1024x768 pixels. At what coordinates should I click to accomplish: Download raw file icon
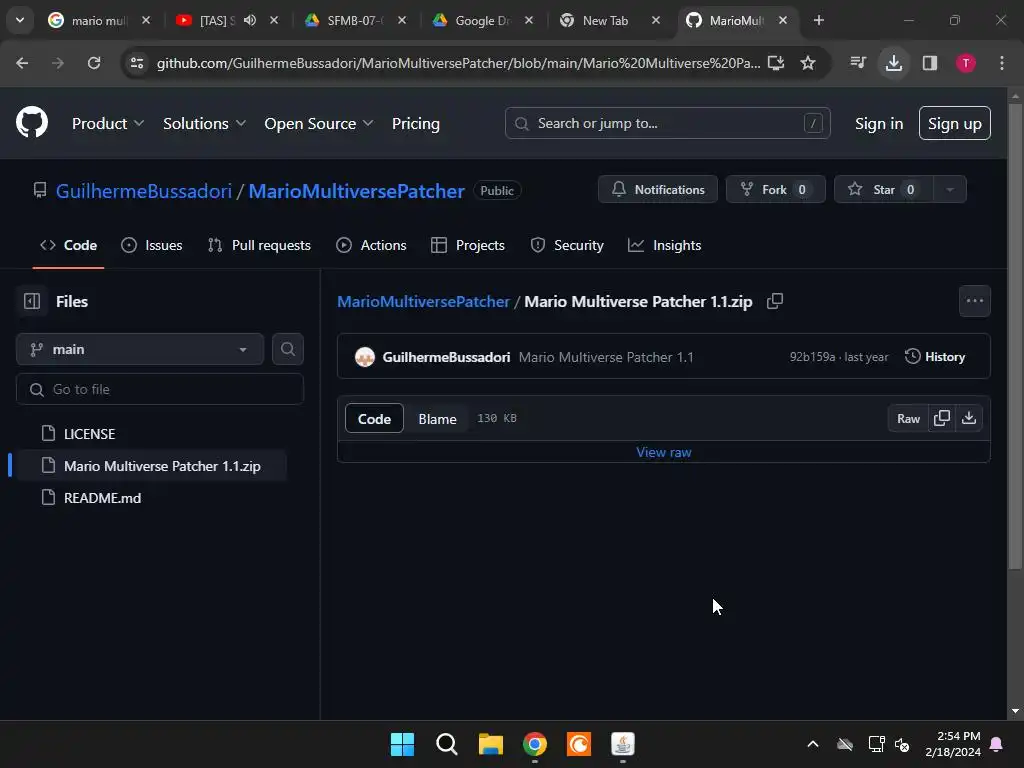969,419
